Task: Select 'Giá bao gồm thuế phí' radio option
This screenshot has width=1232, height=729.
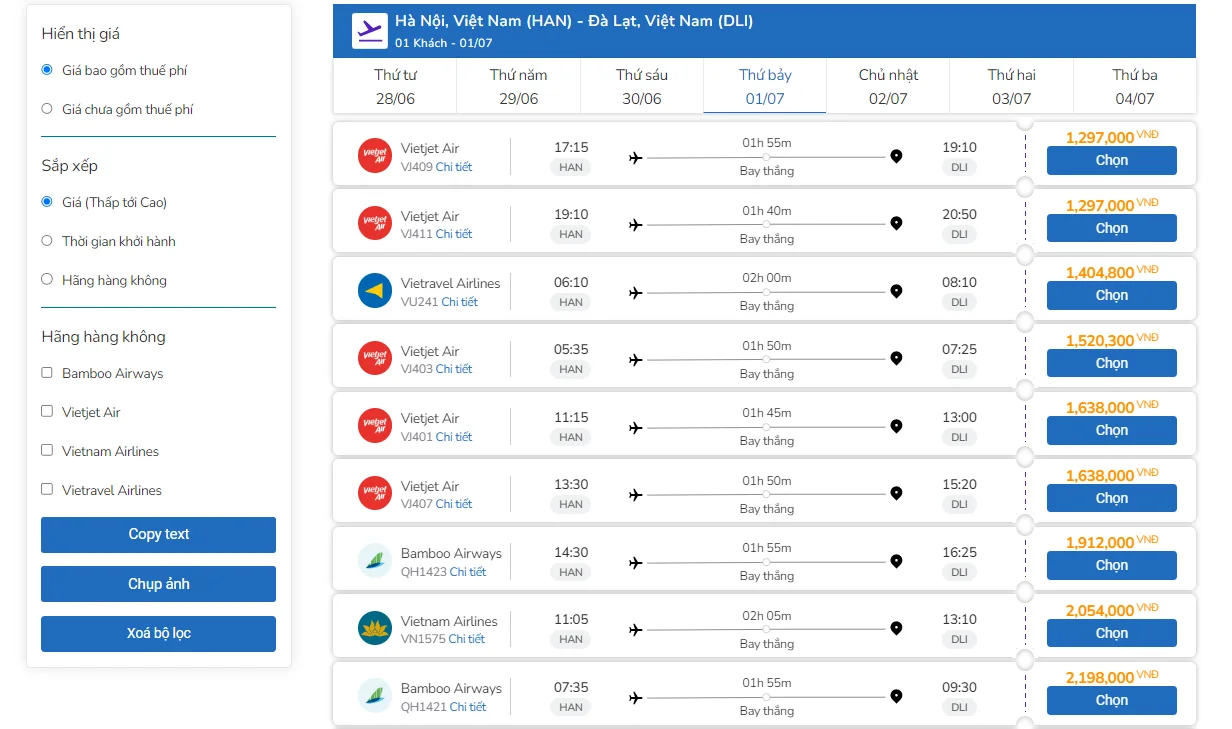Action: [47, 70]
